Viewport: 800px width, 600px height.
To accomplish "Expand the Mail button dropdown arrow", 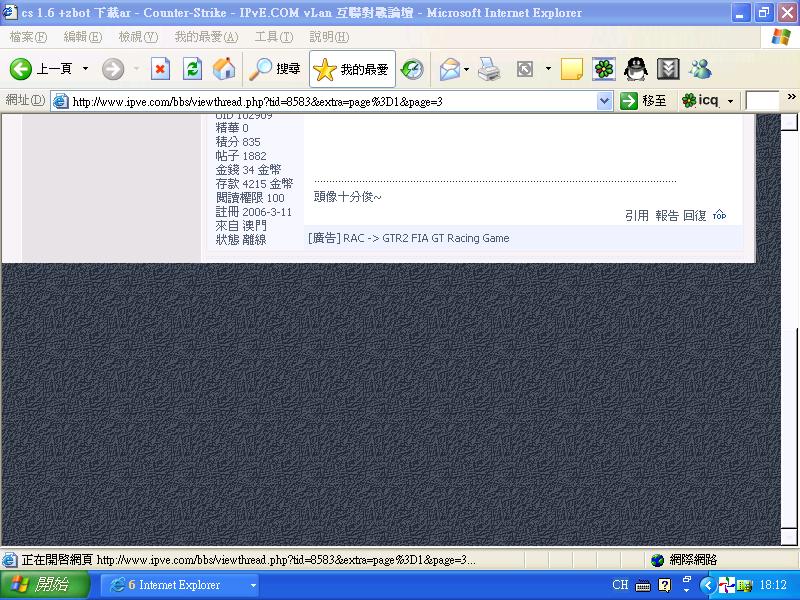I will coord(466,69).
